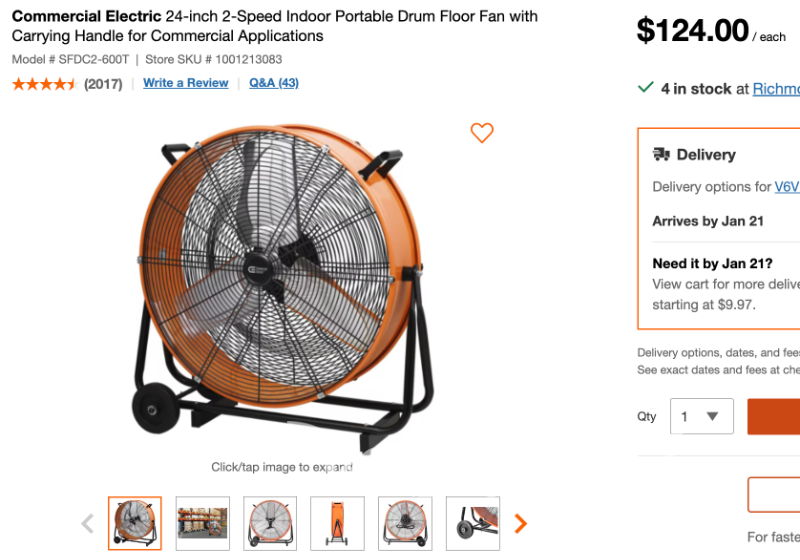Select the rear-view fan thumbnail
This screenshot has width=800, height=560.
(405, 523)
